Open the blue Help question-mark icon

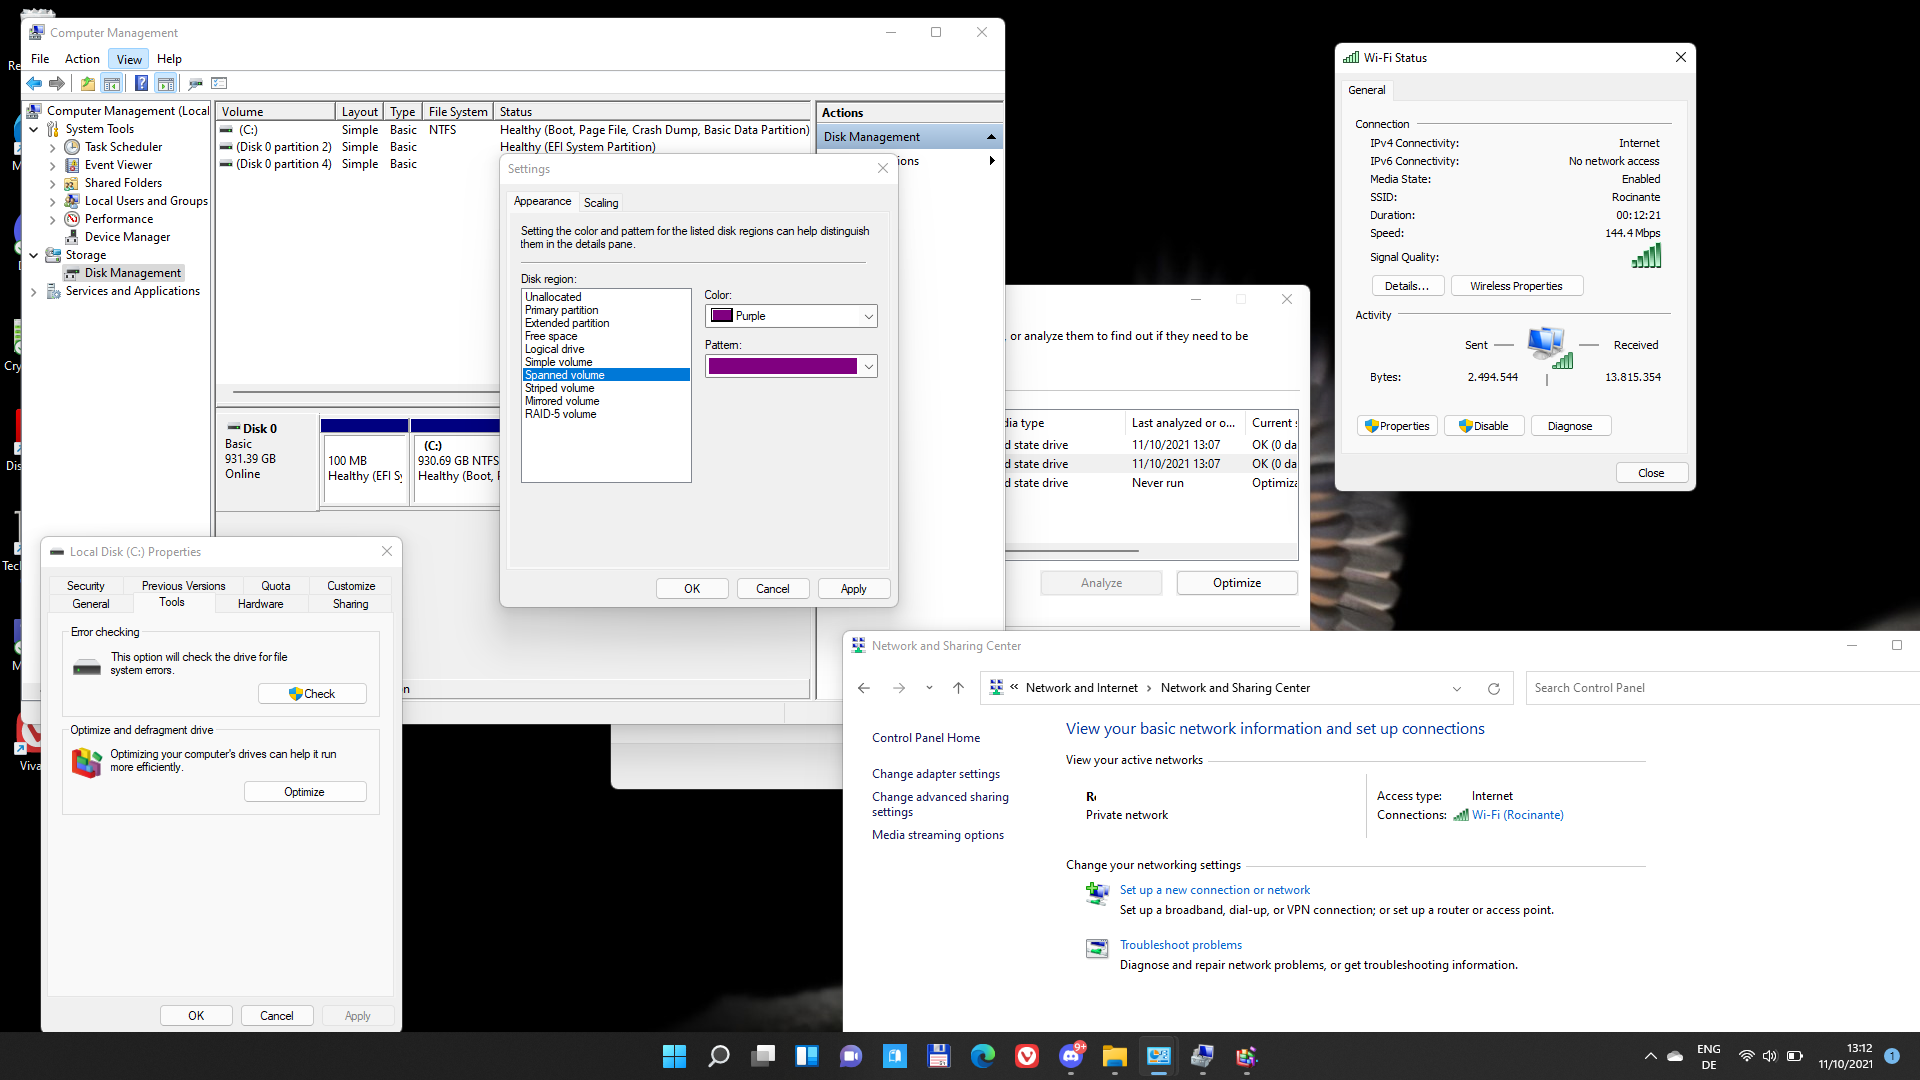141,84
